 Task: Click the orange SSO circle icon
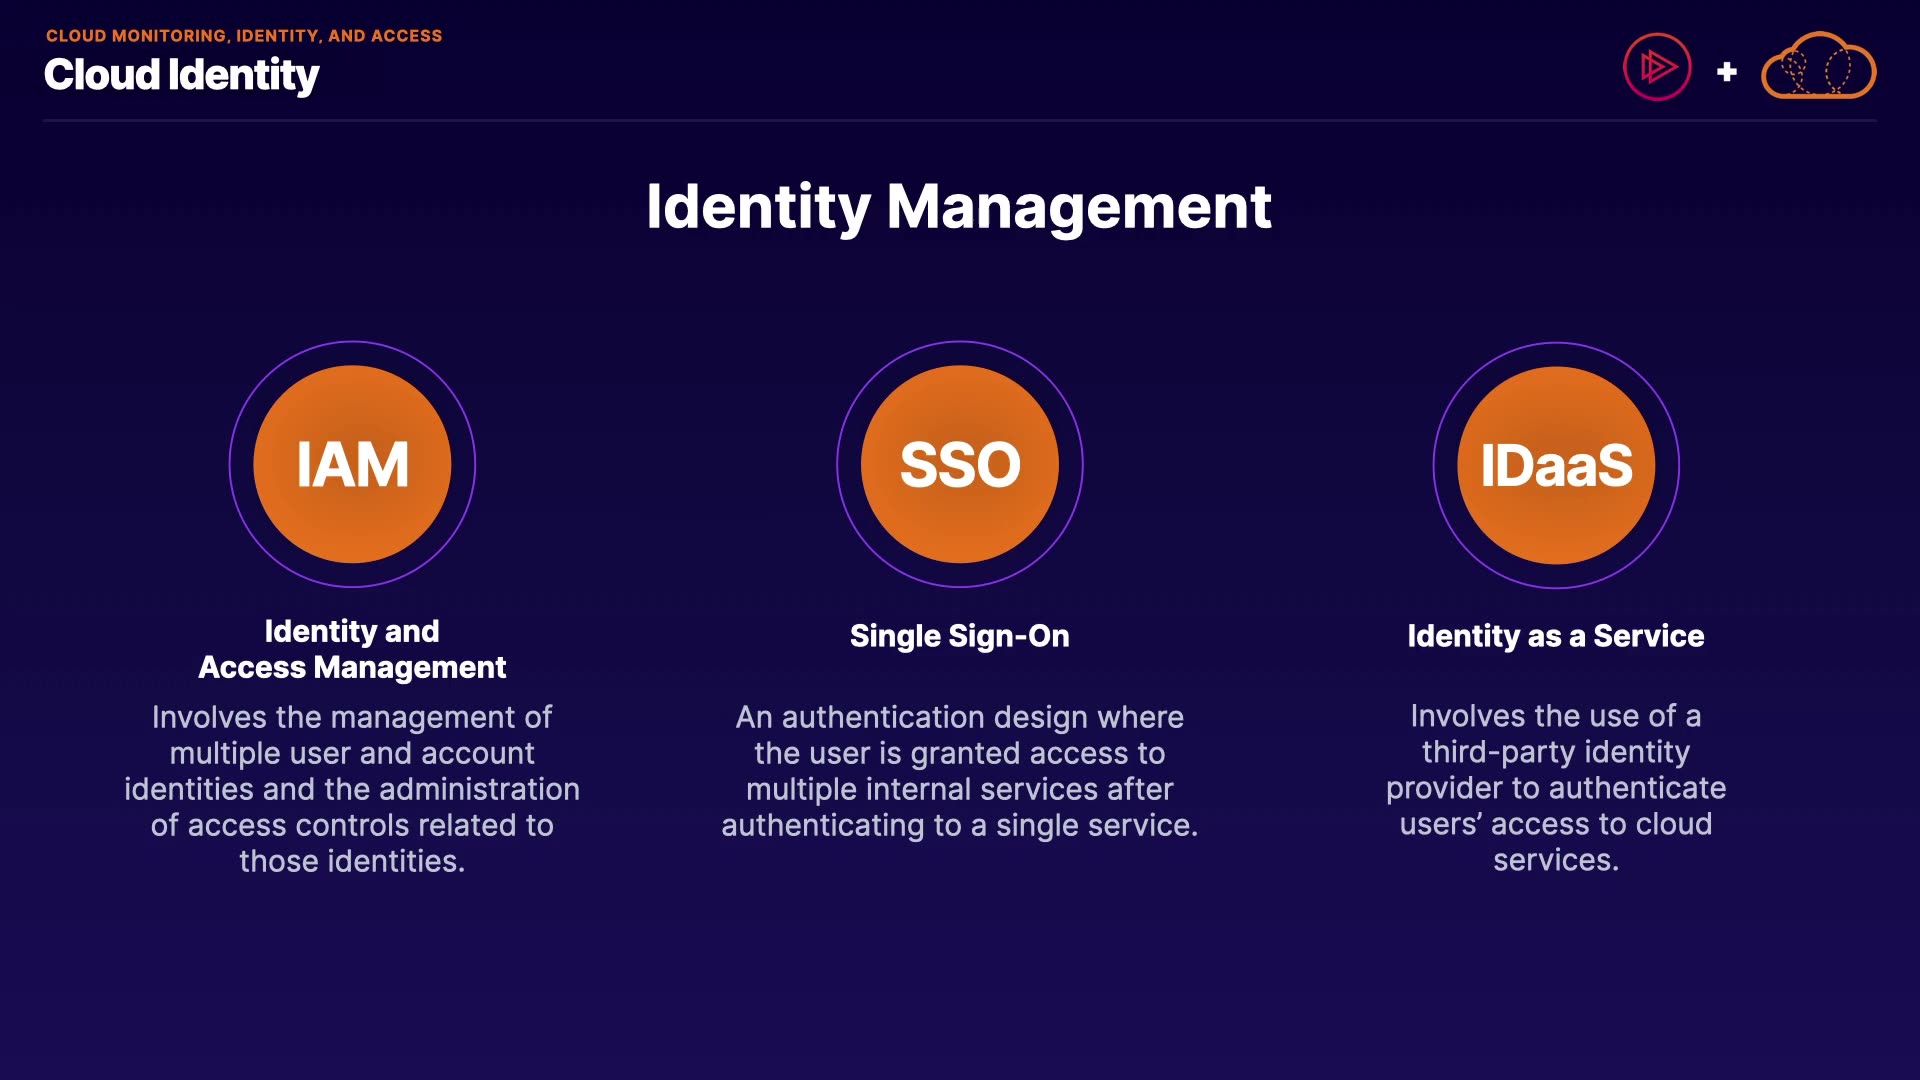click(959, 464)
